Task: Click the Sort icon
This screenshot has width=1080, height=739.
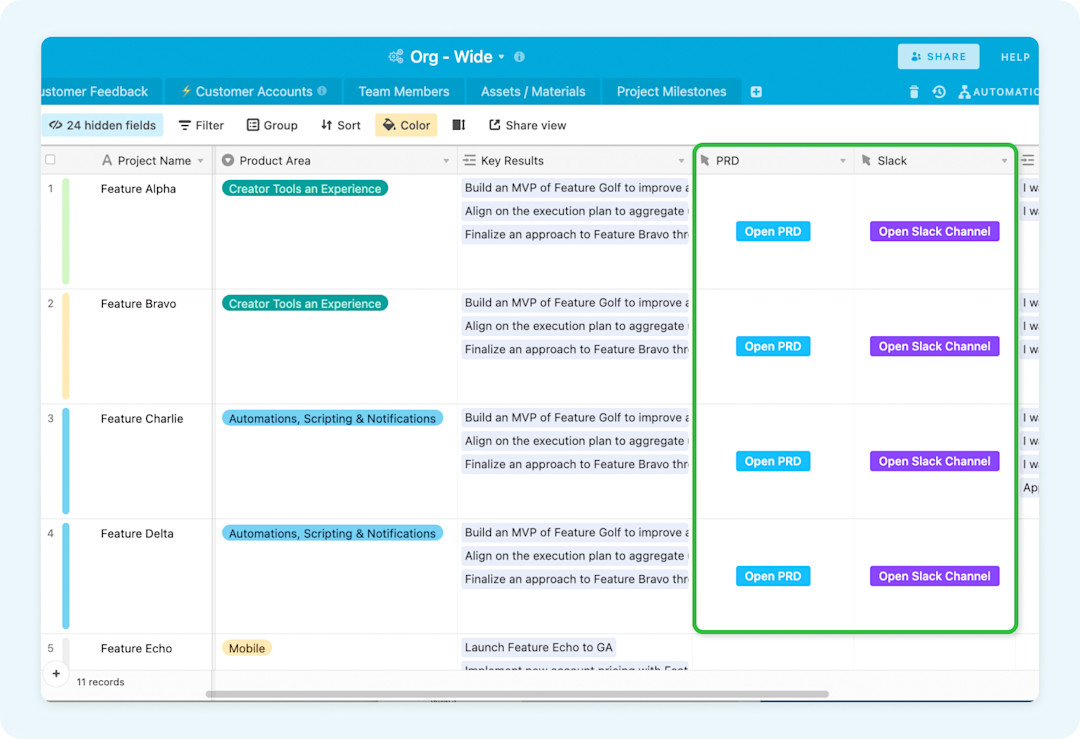Action: point(324,125)
